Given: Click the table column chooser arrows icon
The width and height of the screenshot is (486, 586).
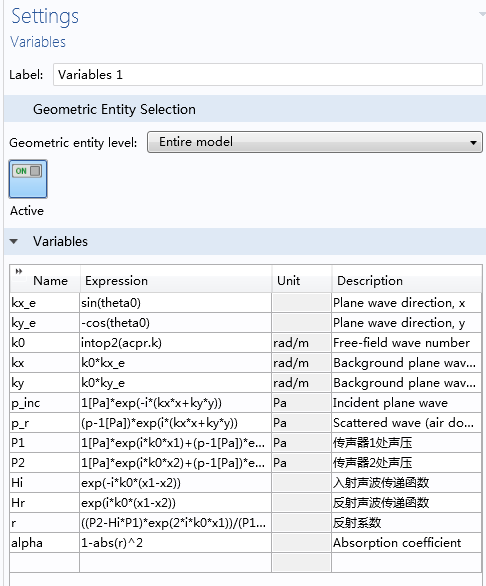Looking at the screenshot, I should click(19, 271).
